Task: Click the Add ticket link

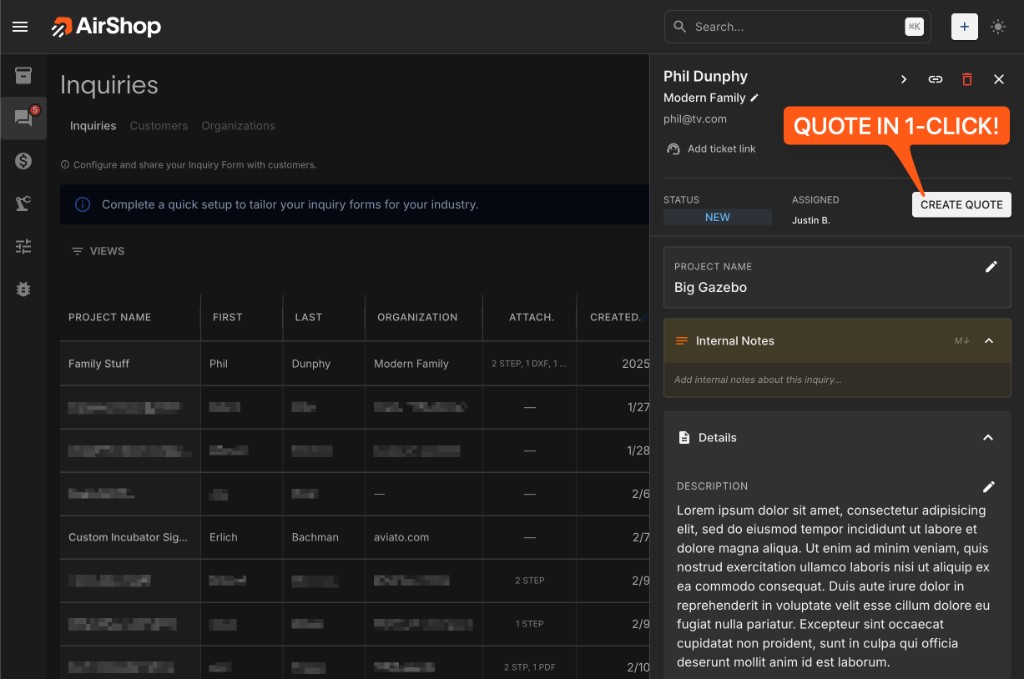Action: 711,148
